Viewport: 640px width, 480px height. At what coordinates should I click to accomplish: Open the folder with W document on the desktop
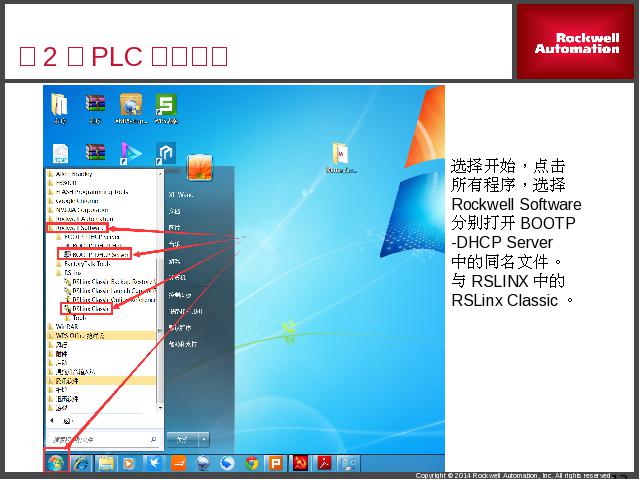(341, 158)
